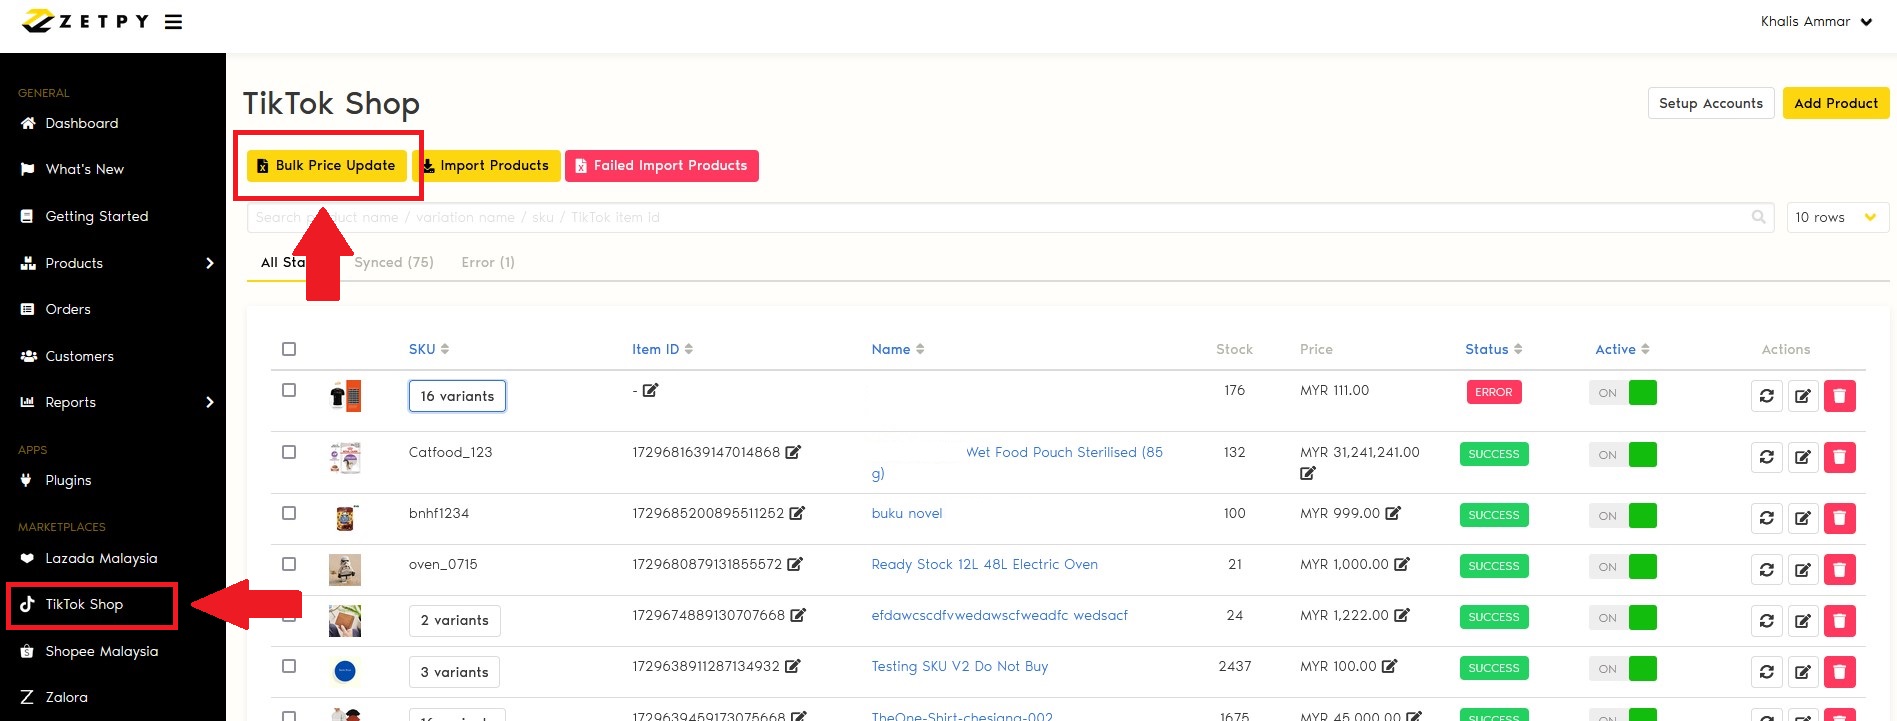Sort table by SKU column
1897x721 pixels.
click(x=429, y=349)
